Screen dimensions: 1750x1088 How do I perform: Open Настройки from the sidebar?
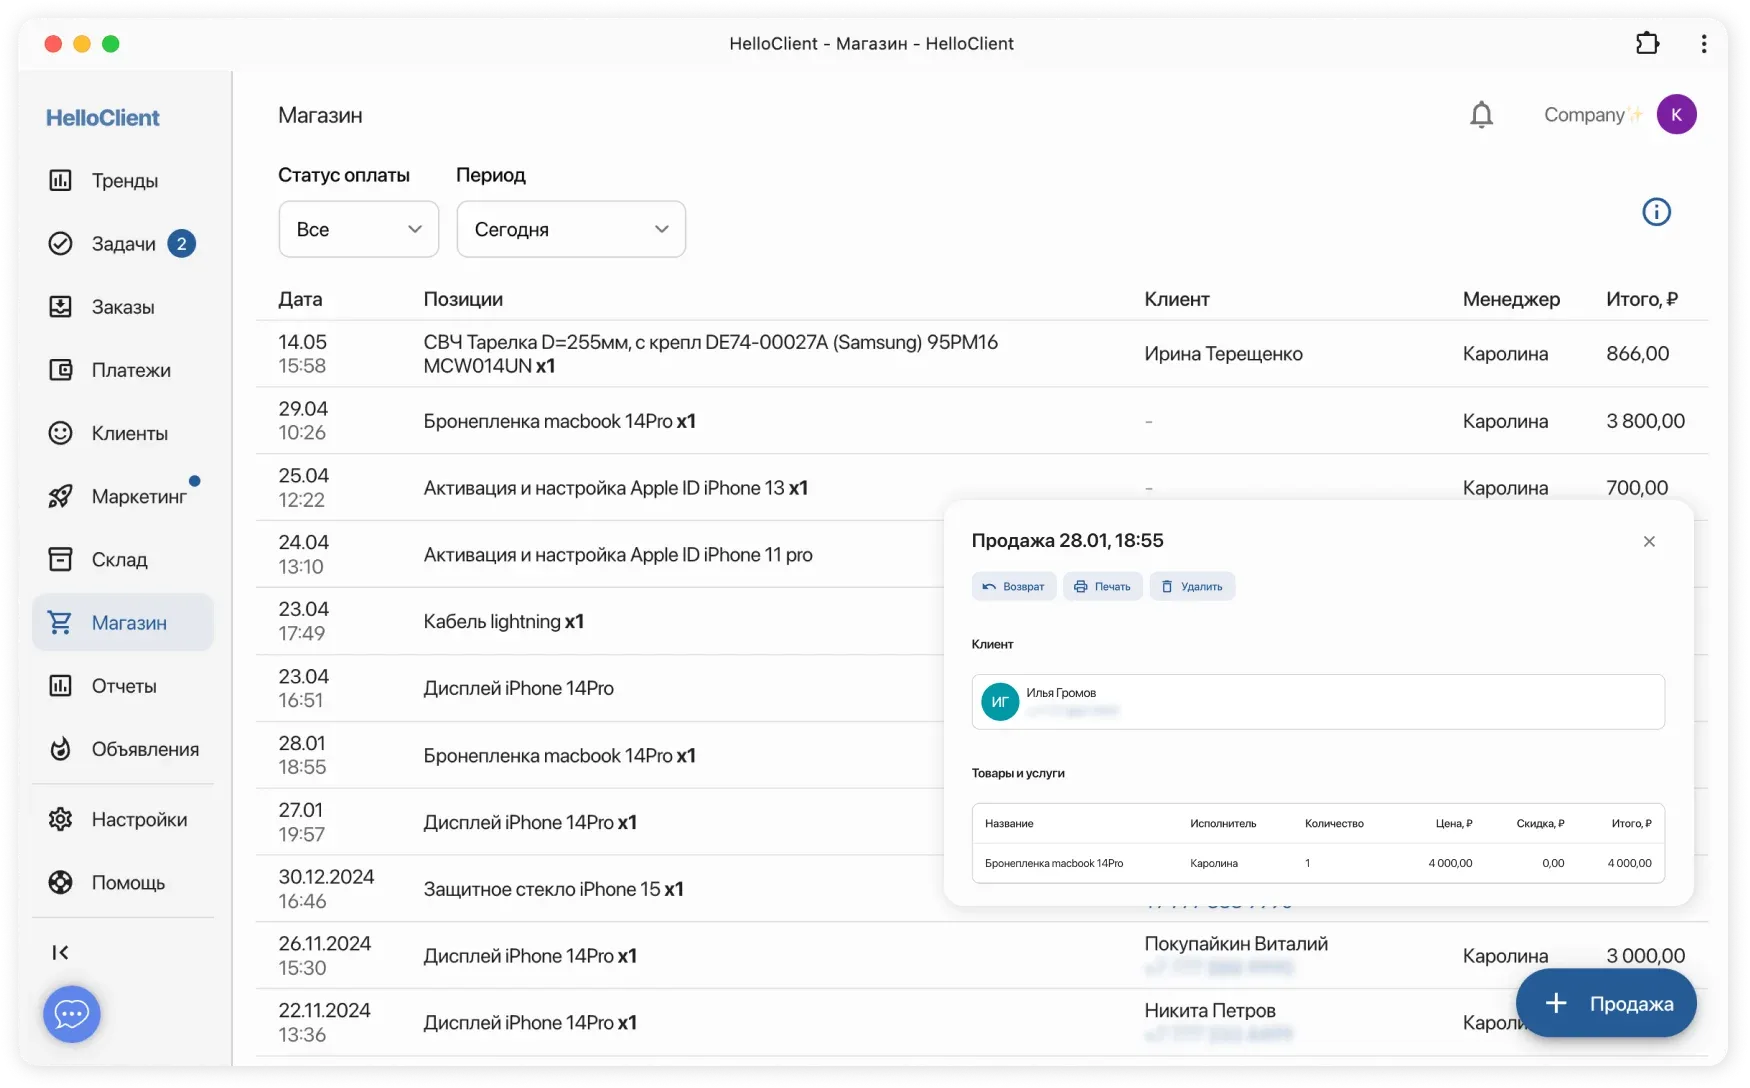point(138,820)
